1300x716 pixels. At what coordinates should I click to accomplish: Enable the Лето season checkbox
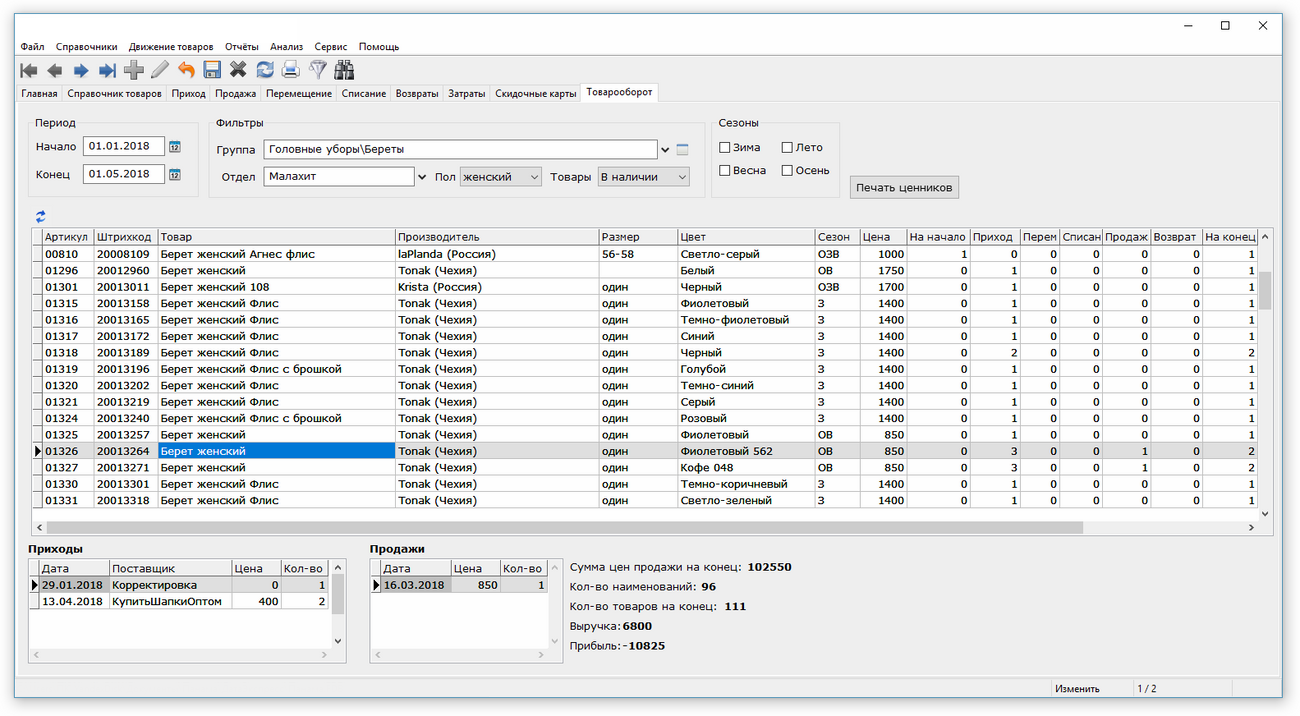(x=787, y=148)
